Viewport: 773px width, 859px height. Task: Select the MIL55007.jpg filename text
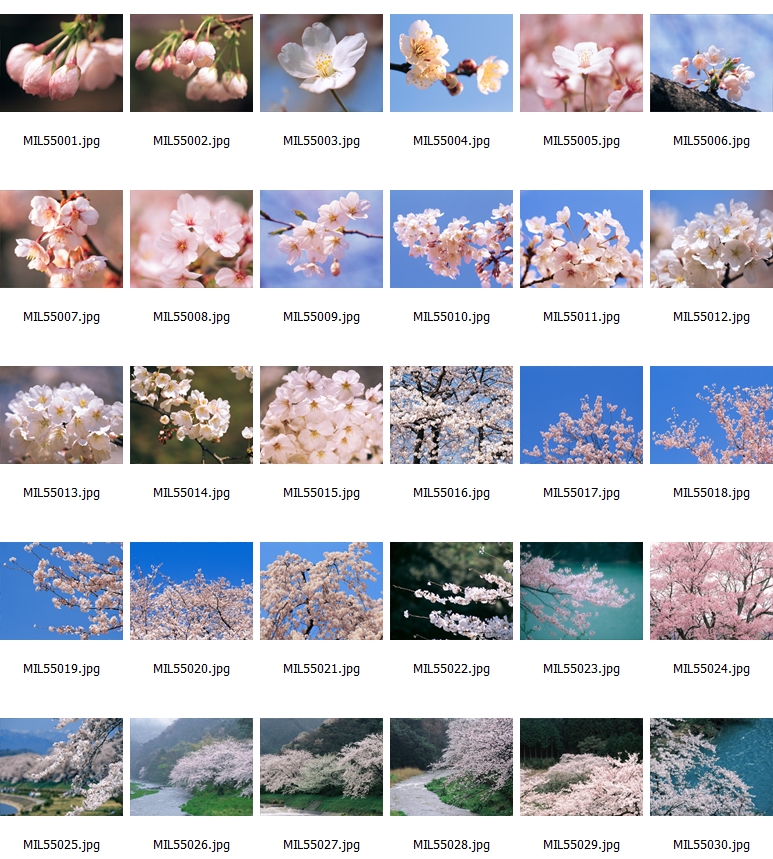[x=61, y=317]
